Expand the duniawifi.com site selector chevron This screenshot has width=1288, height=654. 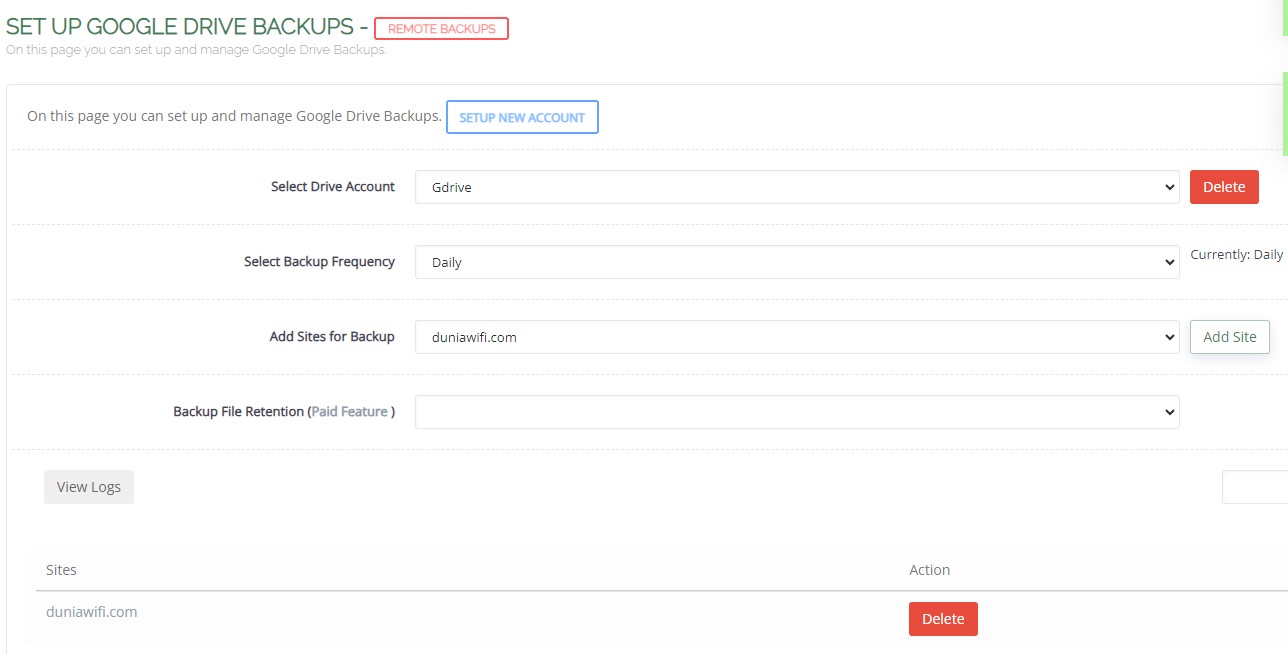coord(1168,337)
